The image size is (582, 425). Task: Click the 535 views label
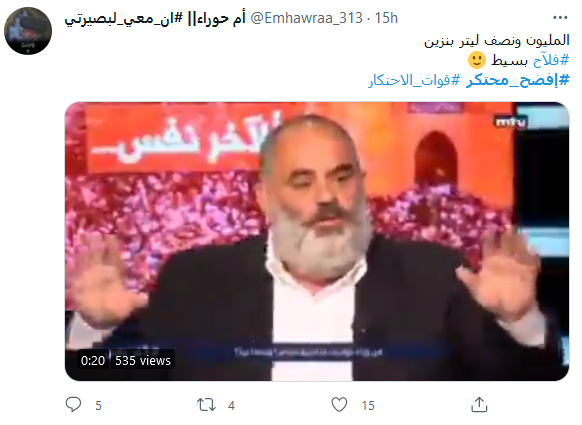click(143, 360)
